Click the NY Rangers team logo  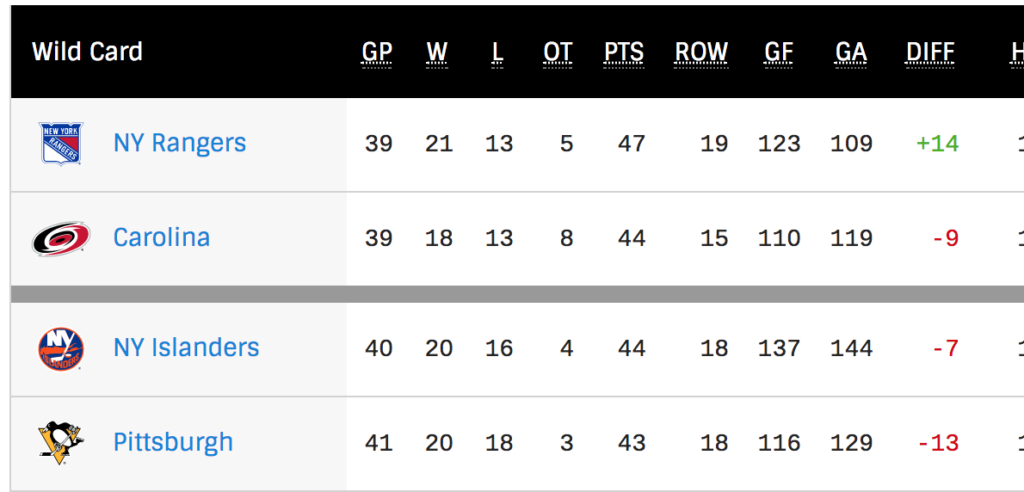(x=61, y=144)
